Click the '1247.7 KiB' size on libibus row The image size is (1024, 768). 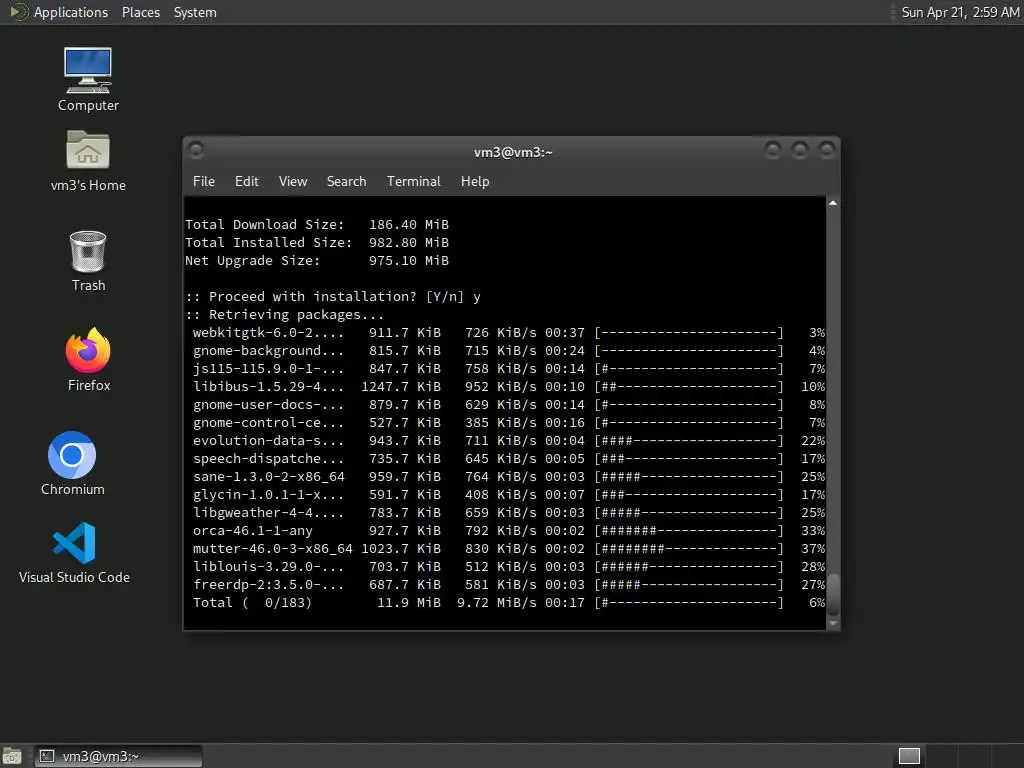pyautogui.click(x=401, y=387)
